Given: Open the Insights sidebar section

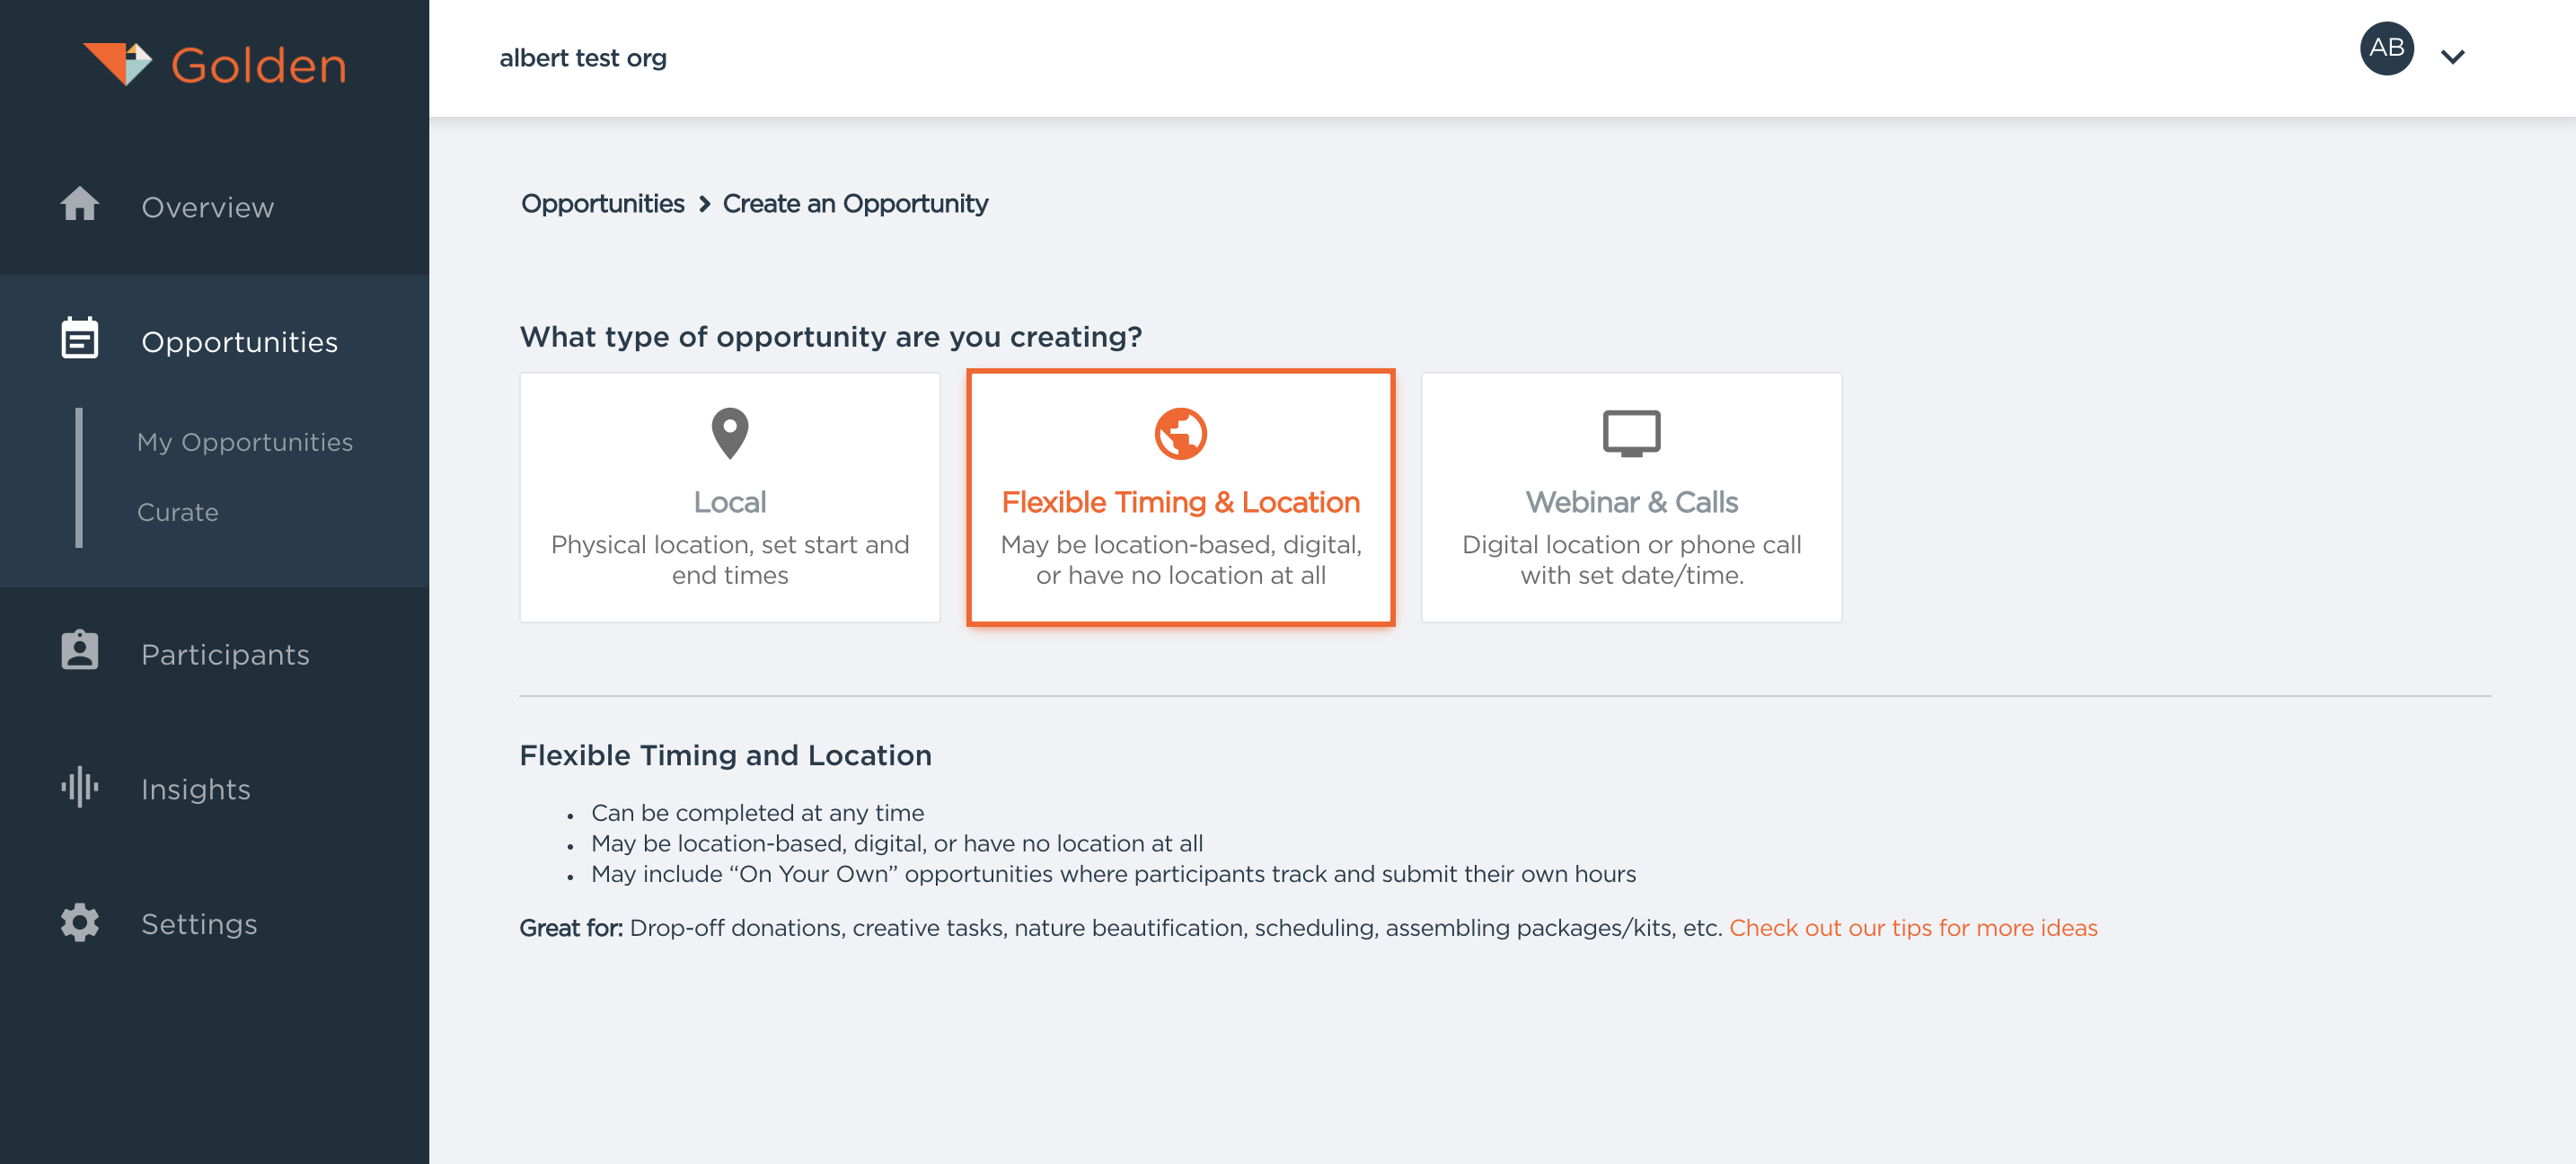Looking at the screenshot, I should (x=196, y=789).
